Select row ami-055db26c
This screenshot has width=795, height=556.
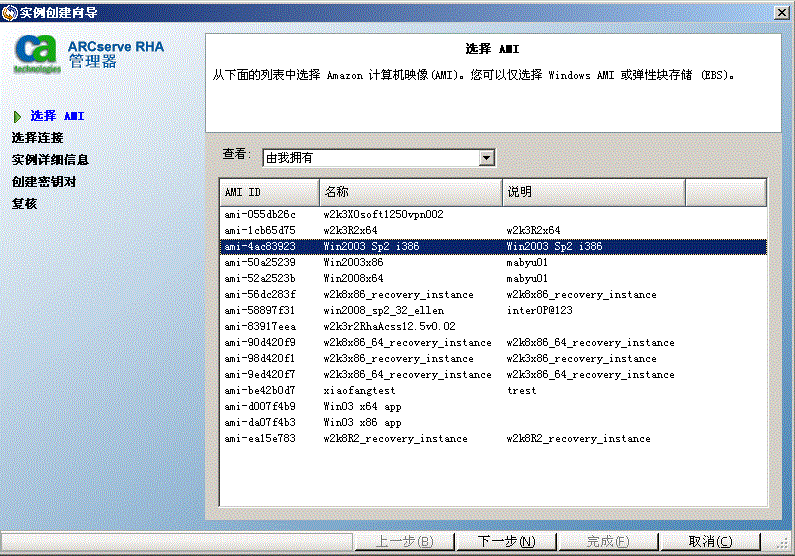pos(493,214)
